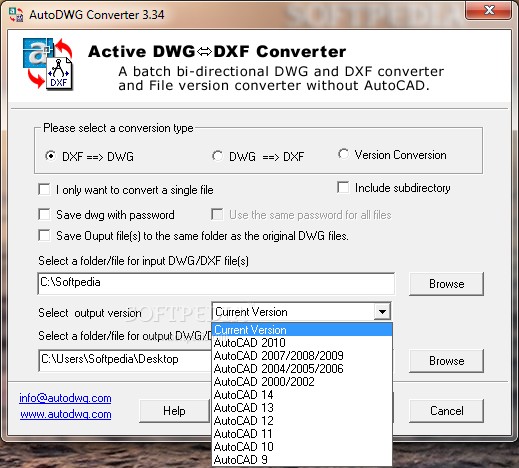This screenshot has width=519, height=468.
Task: Click the AutoDWG title bar app icon
Action: tap(16, 15)
